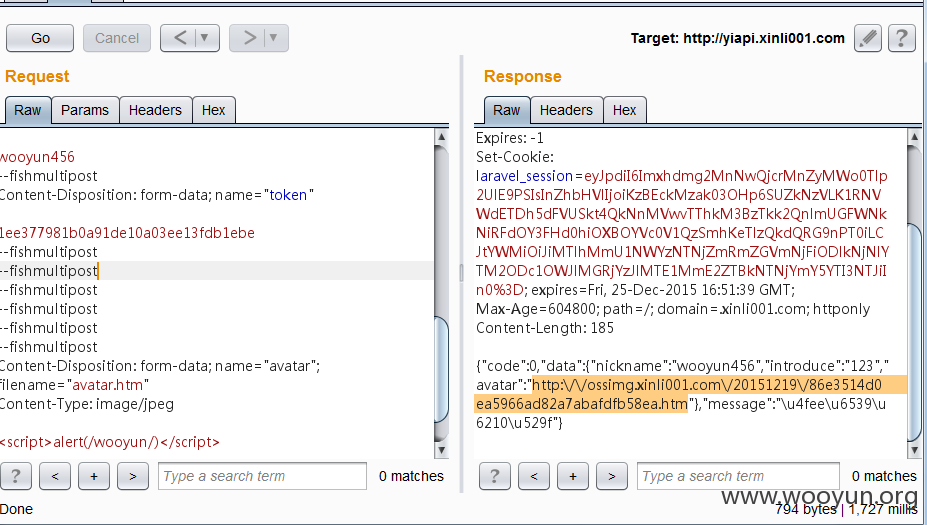This screenshot has height=525, width=927.
Task: Click request search plus options button
Action: click(93, 476)
